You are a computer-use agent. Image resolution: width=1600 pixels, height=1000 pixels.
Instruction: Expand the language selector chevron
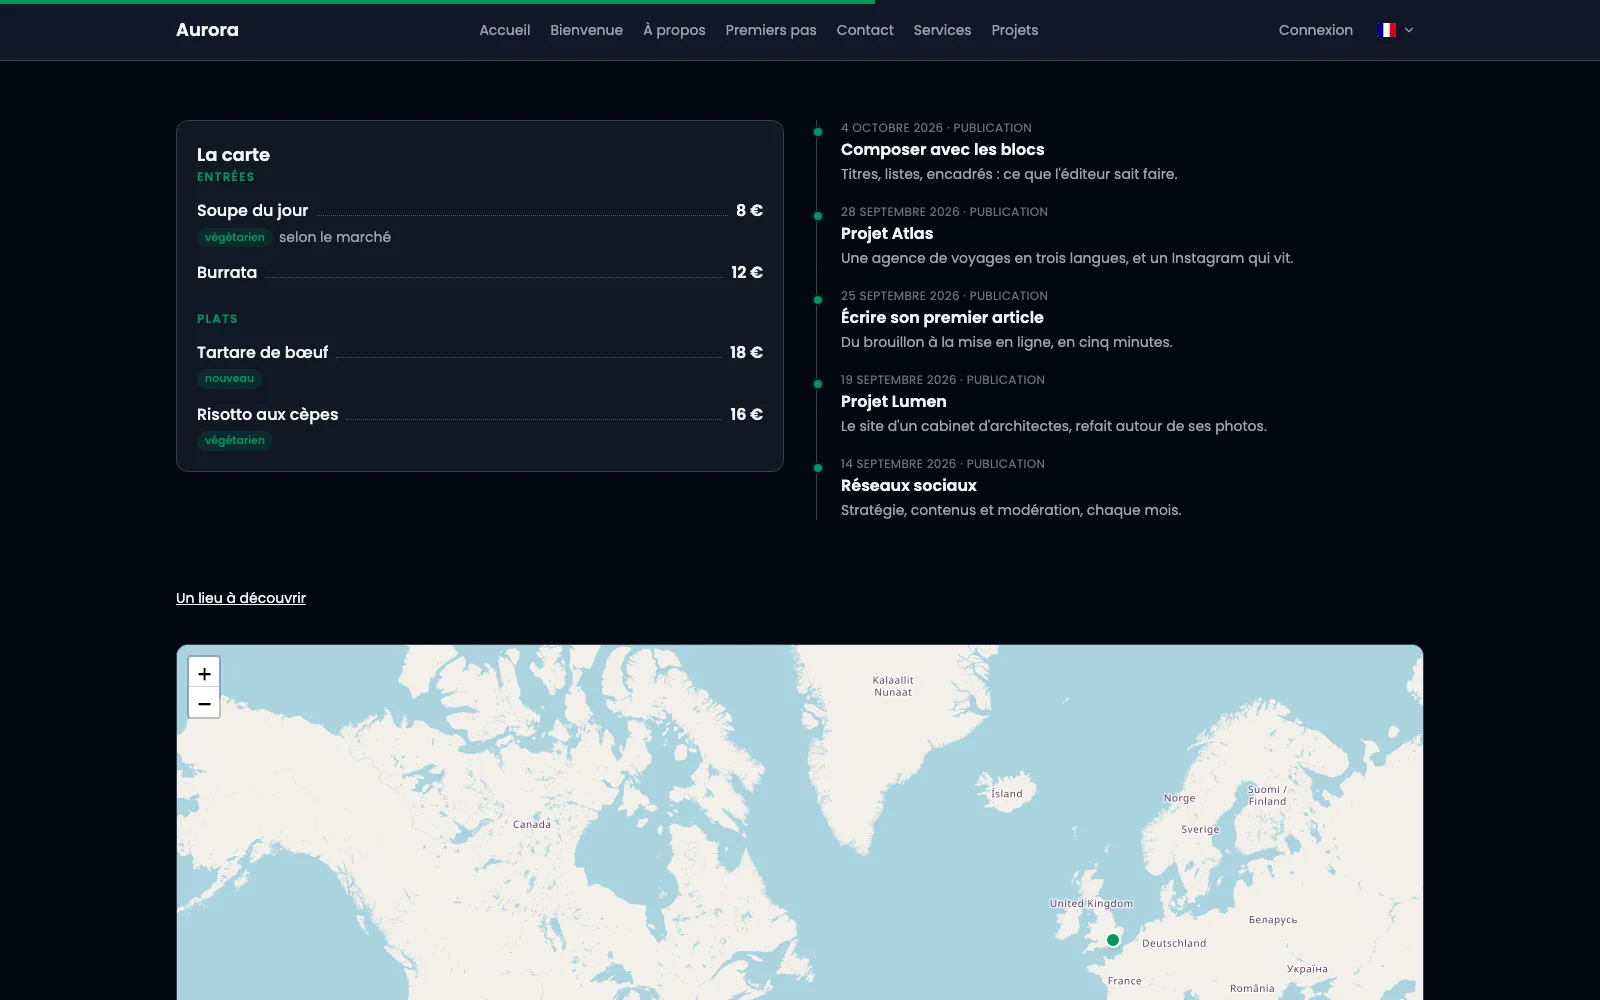coord(1409,30)
